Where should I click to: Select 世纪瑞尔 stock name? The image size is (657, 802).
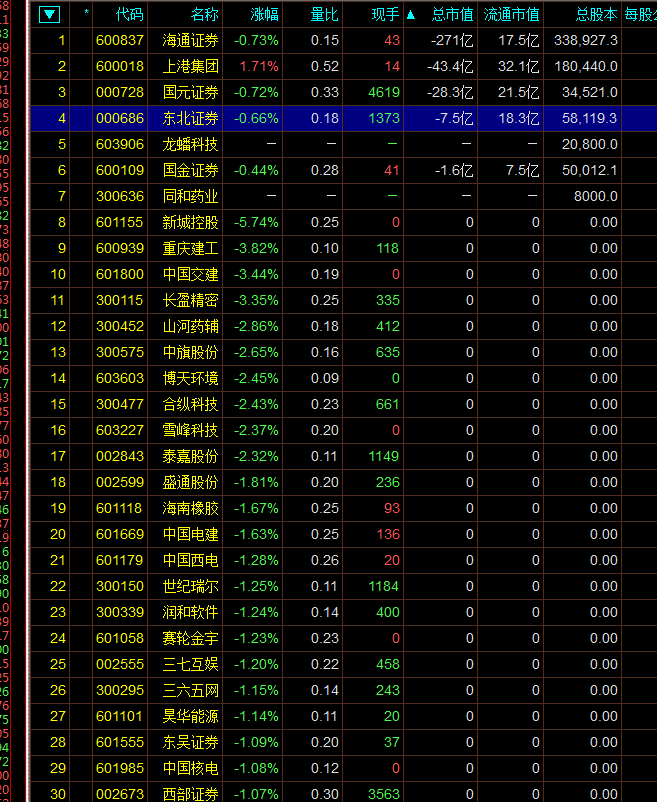point(190,587)
